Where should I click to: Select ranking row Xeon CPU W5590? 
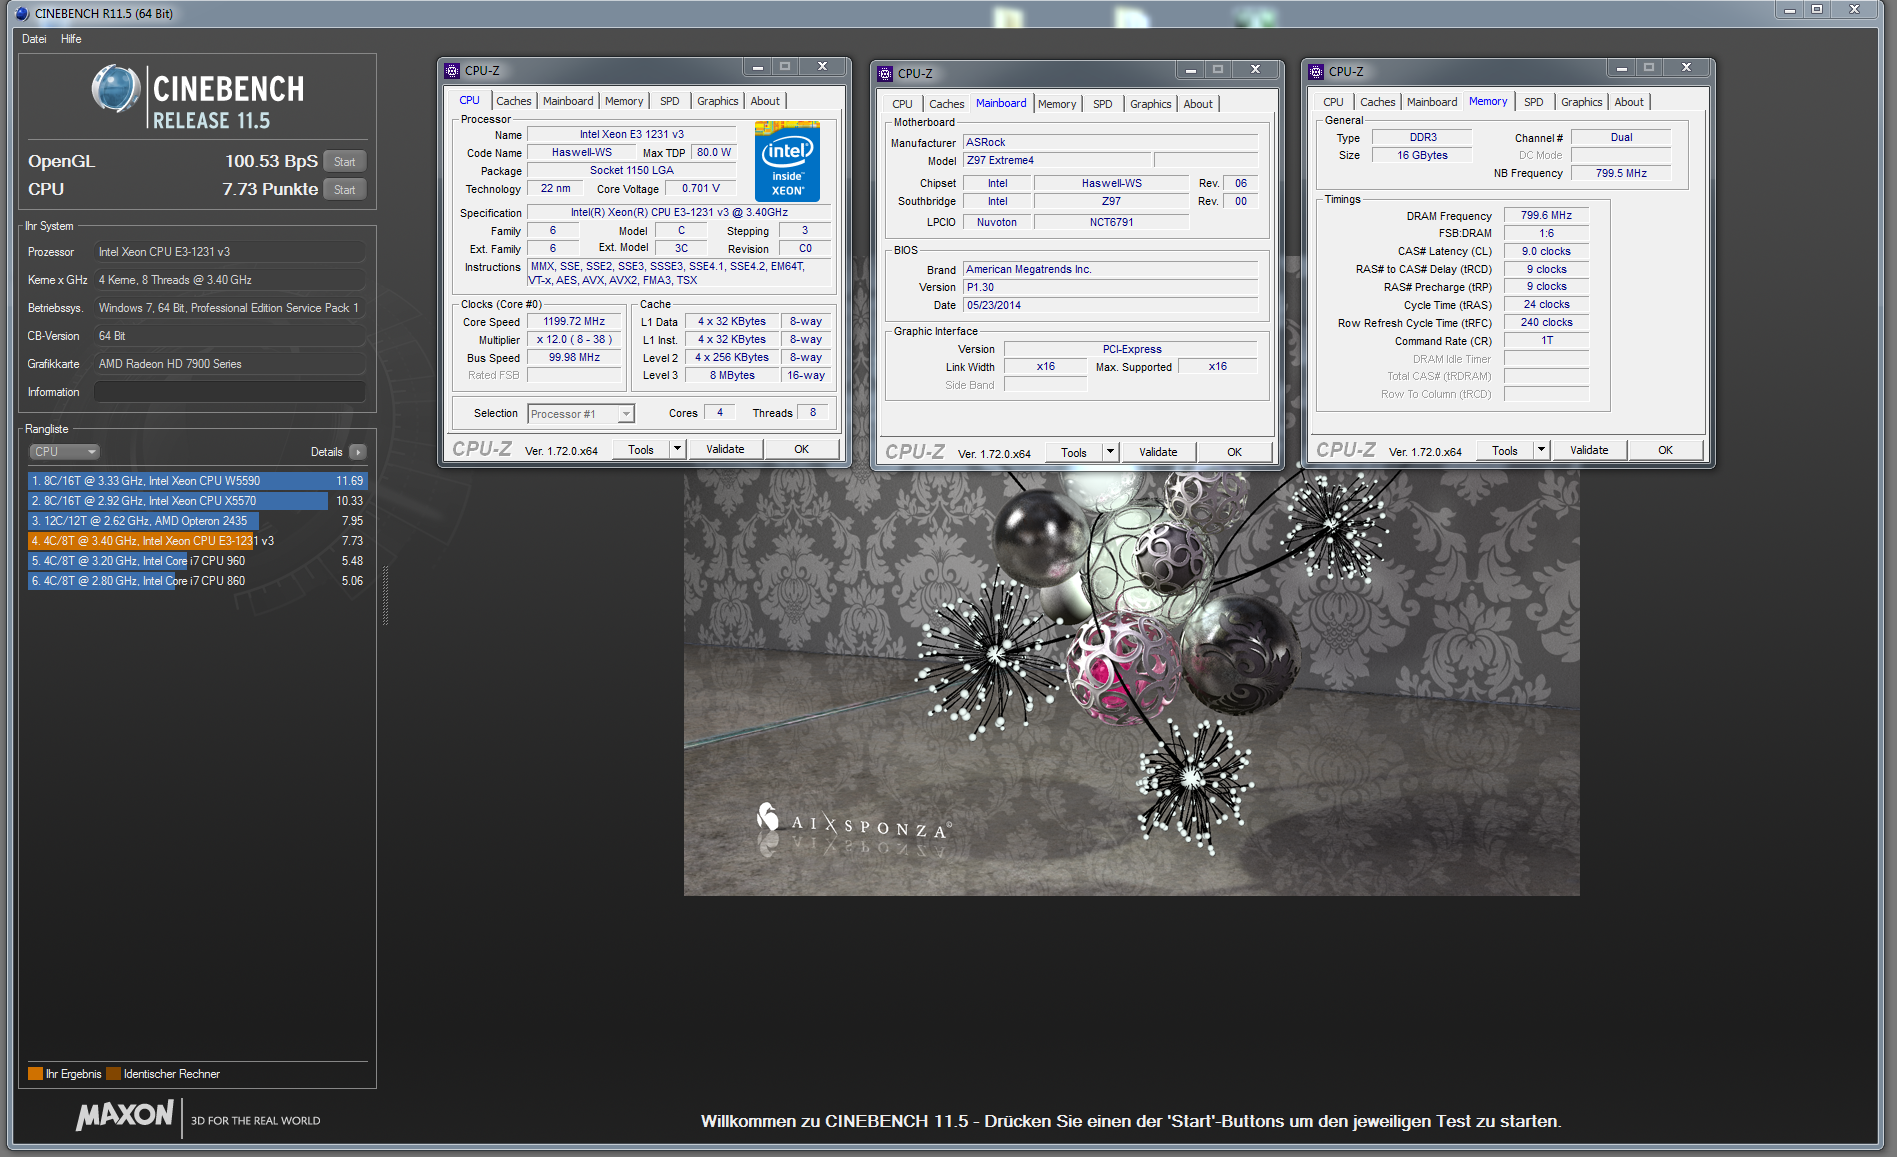(197, 481)
